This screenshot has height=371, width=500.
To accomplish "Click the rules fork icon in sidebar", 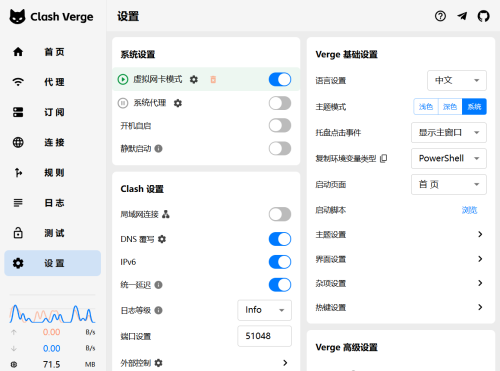I will (x=18, y=172).
